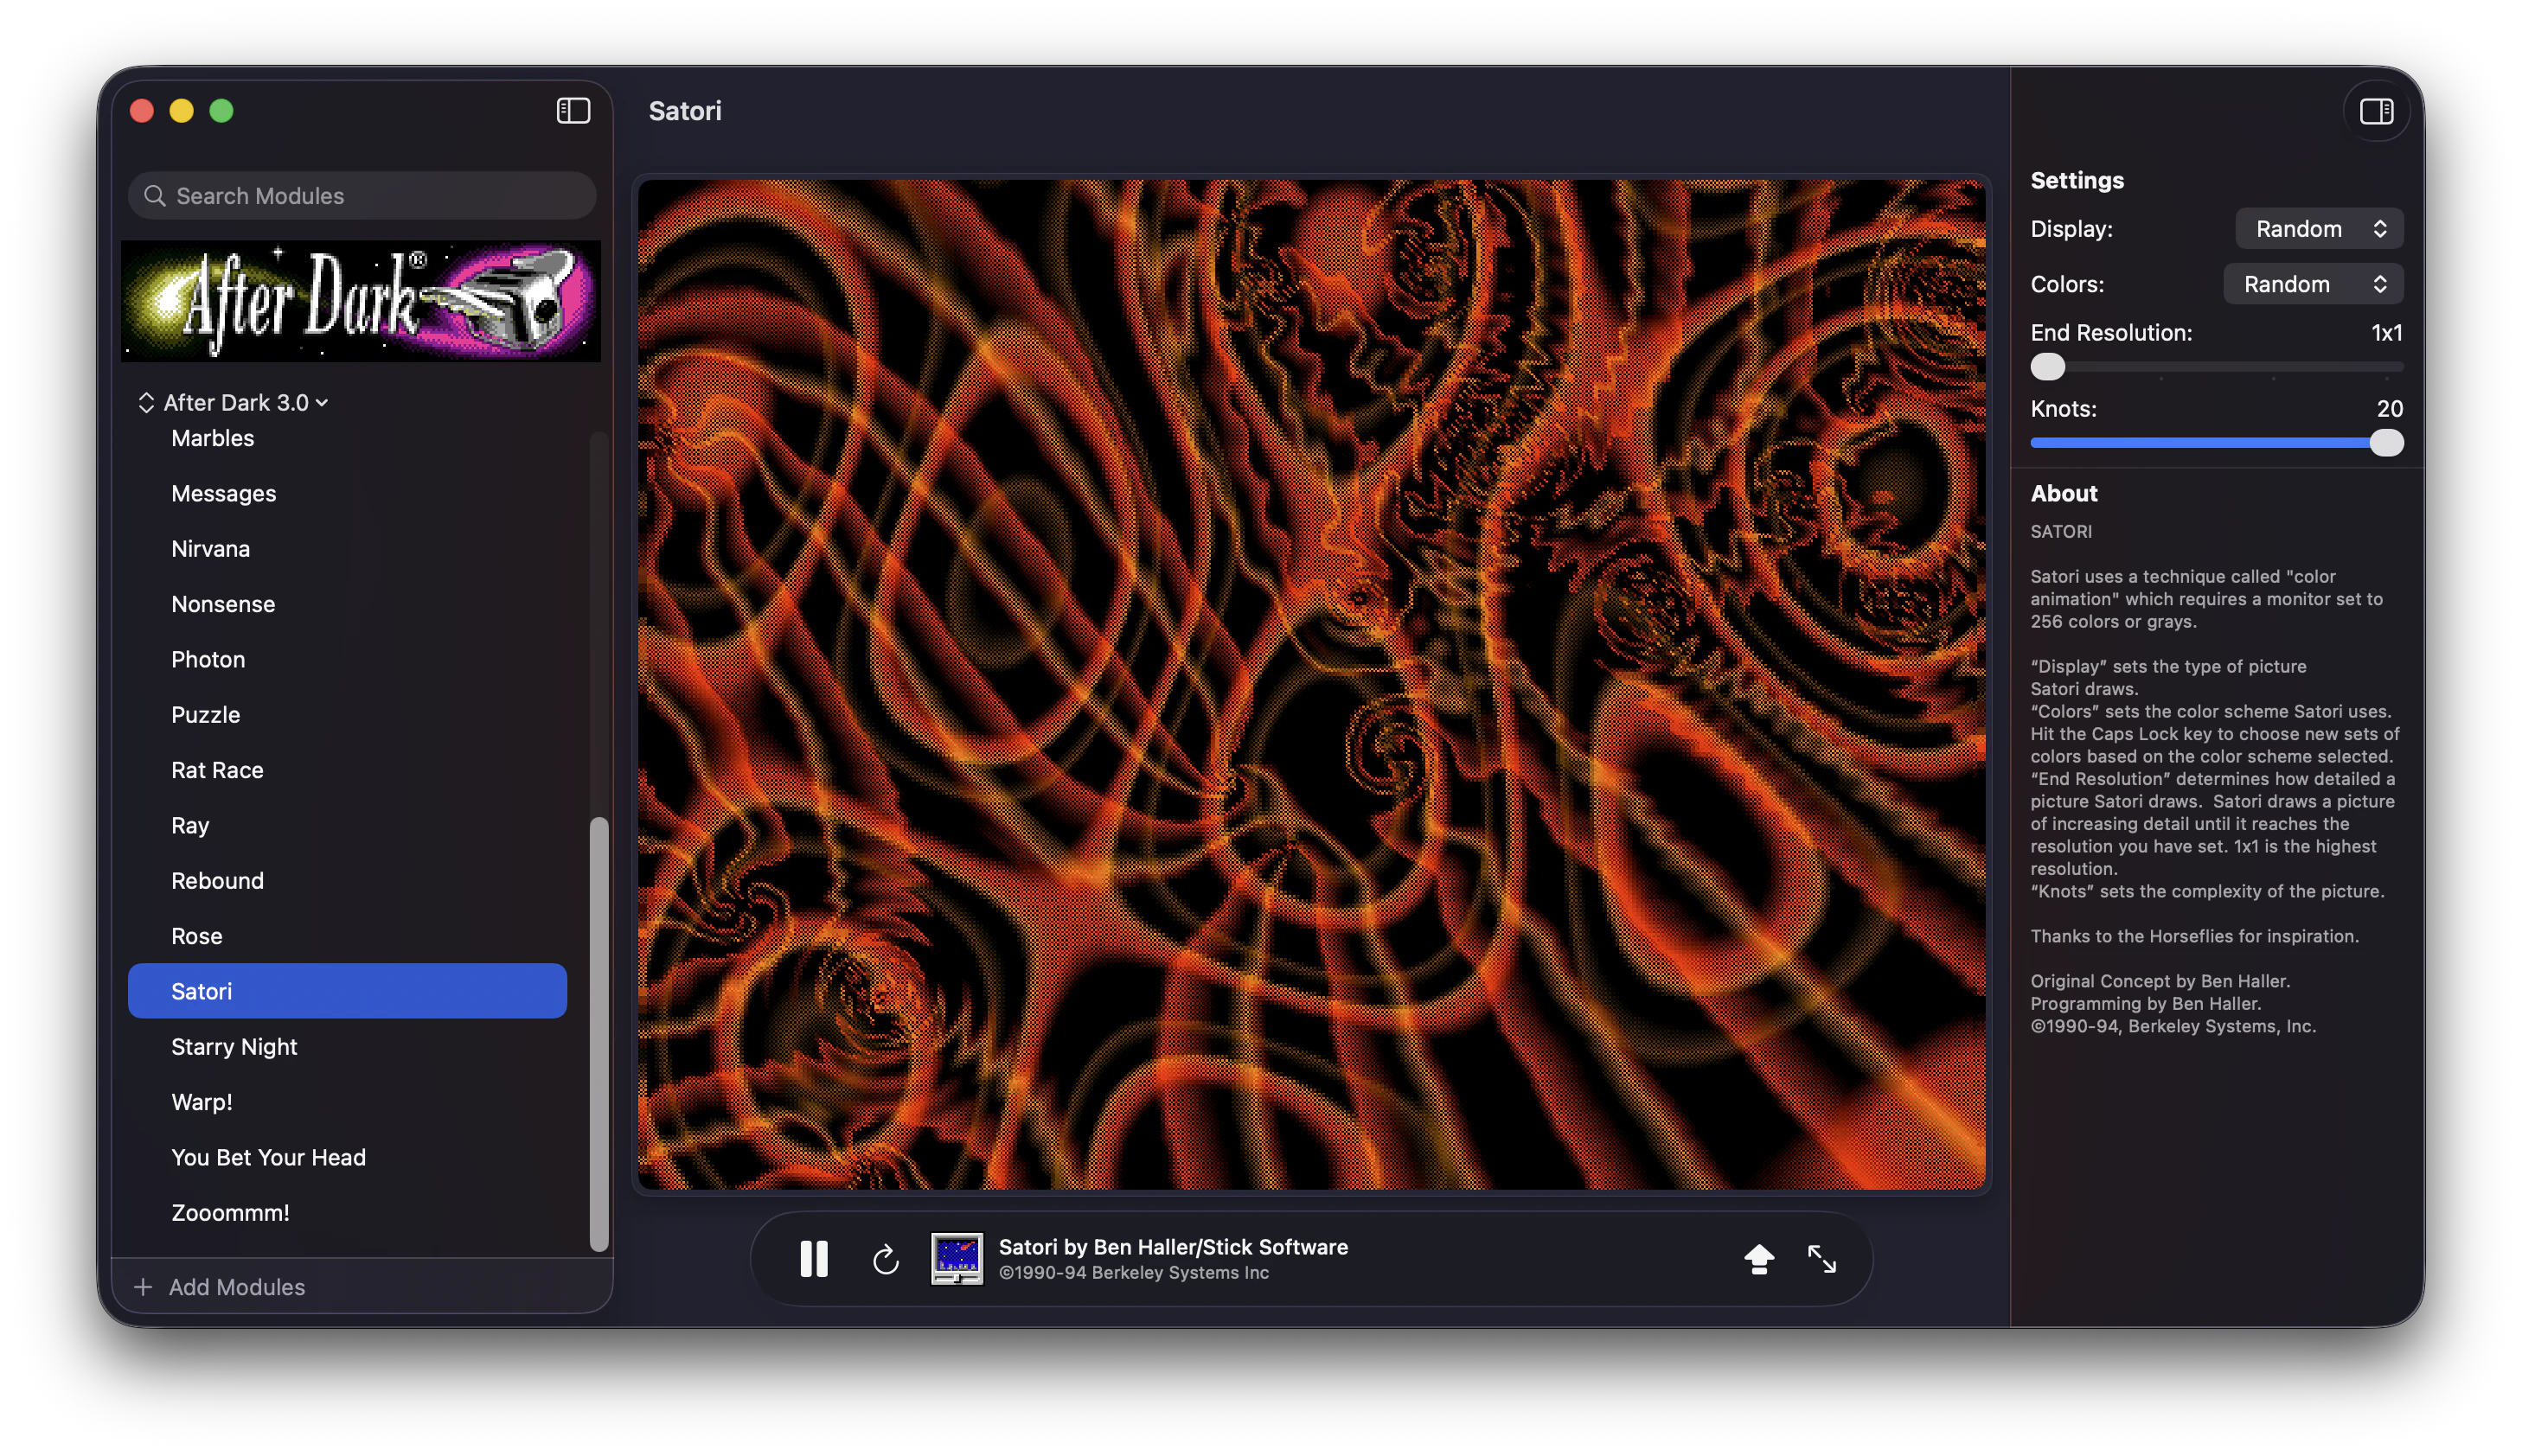Click the ©1990-94 Berkeley Systems Inc caption
2522x1456 pixels.
(x=1133, y=1272)
